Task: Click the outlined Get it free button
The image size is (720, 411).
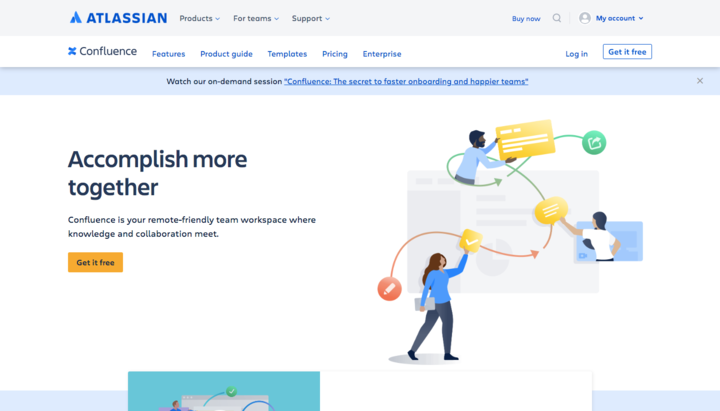Action: coord(627,52)
